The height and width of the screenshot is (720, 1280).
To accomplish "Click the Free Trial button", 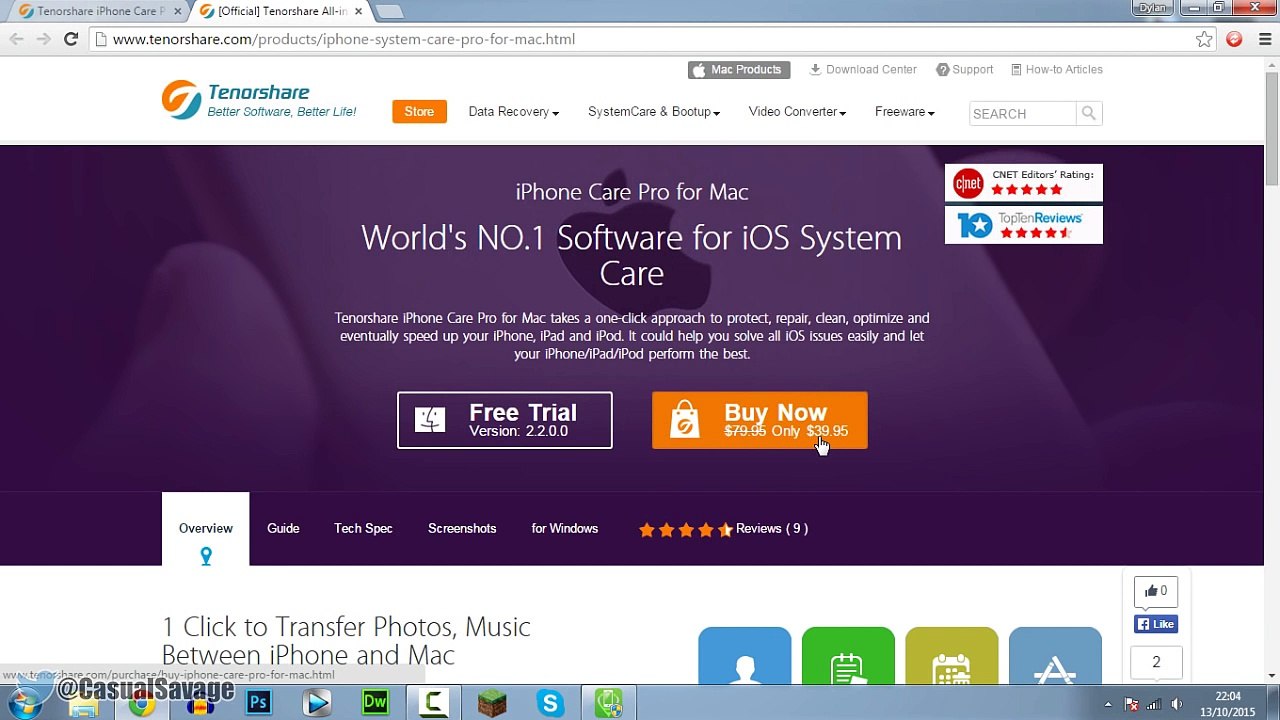I will tap(505, 420).
